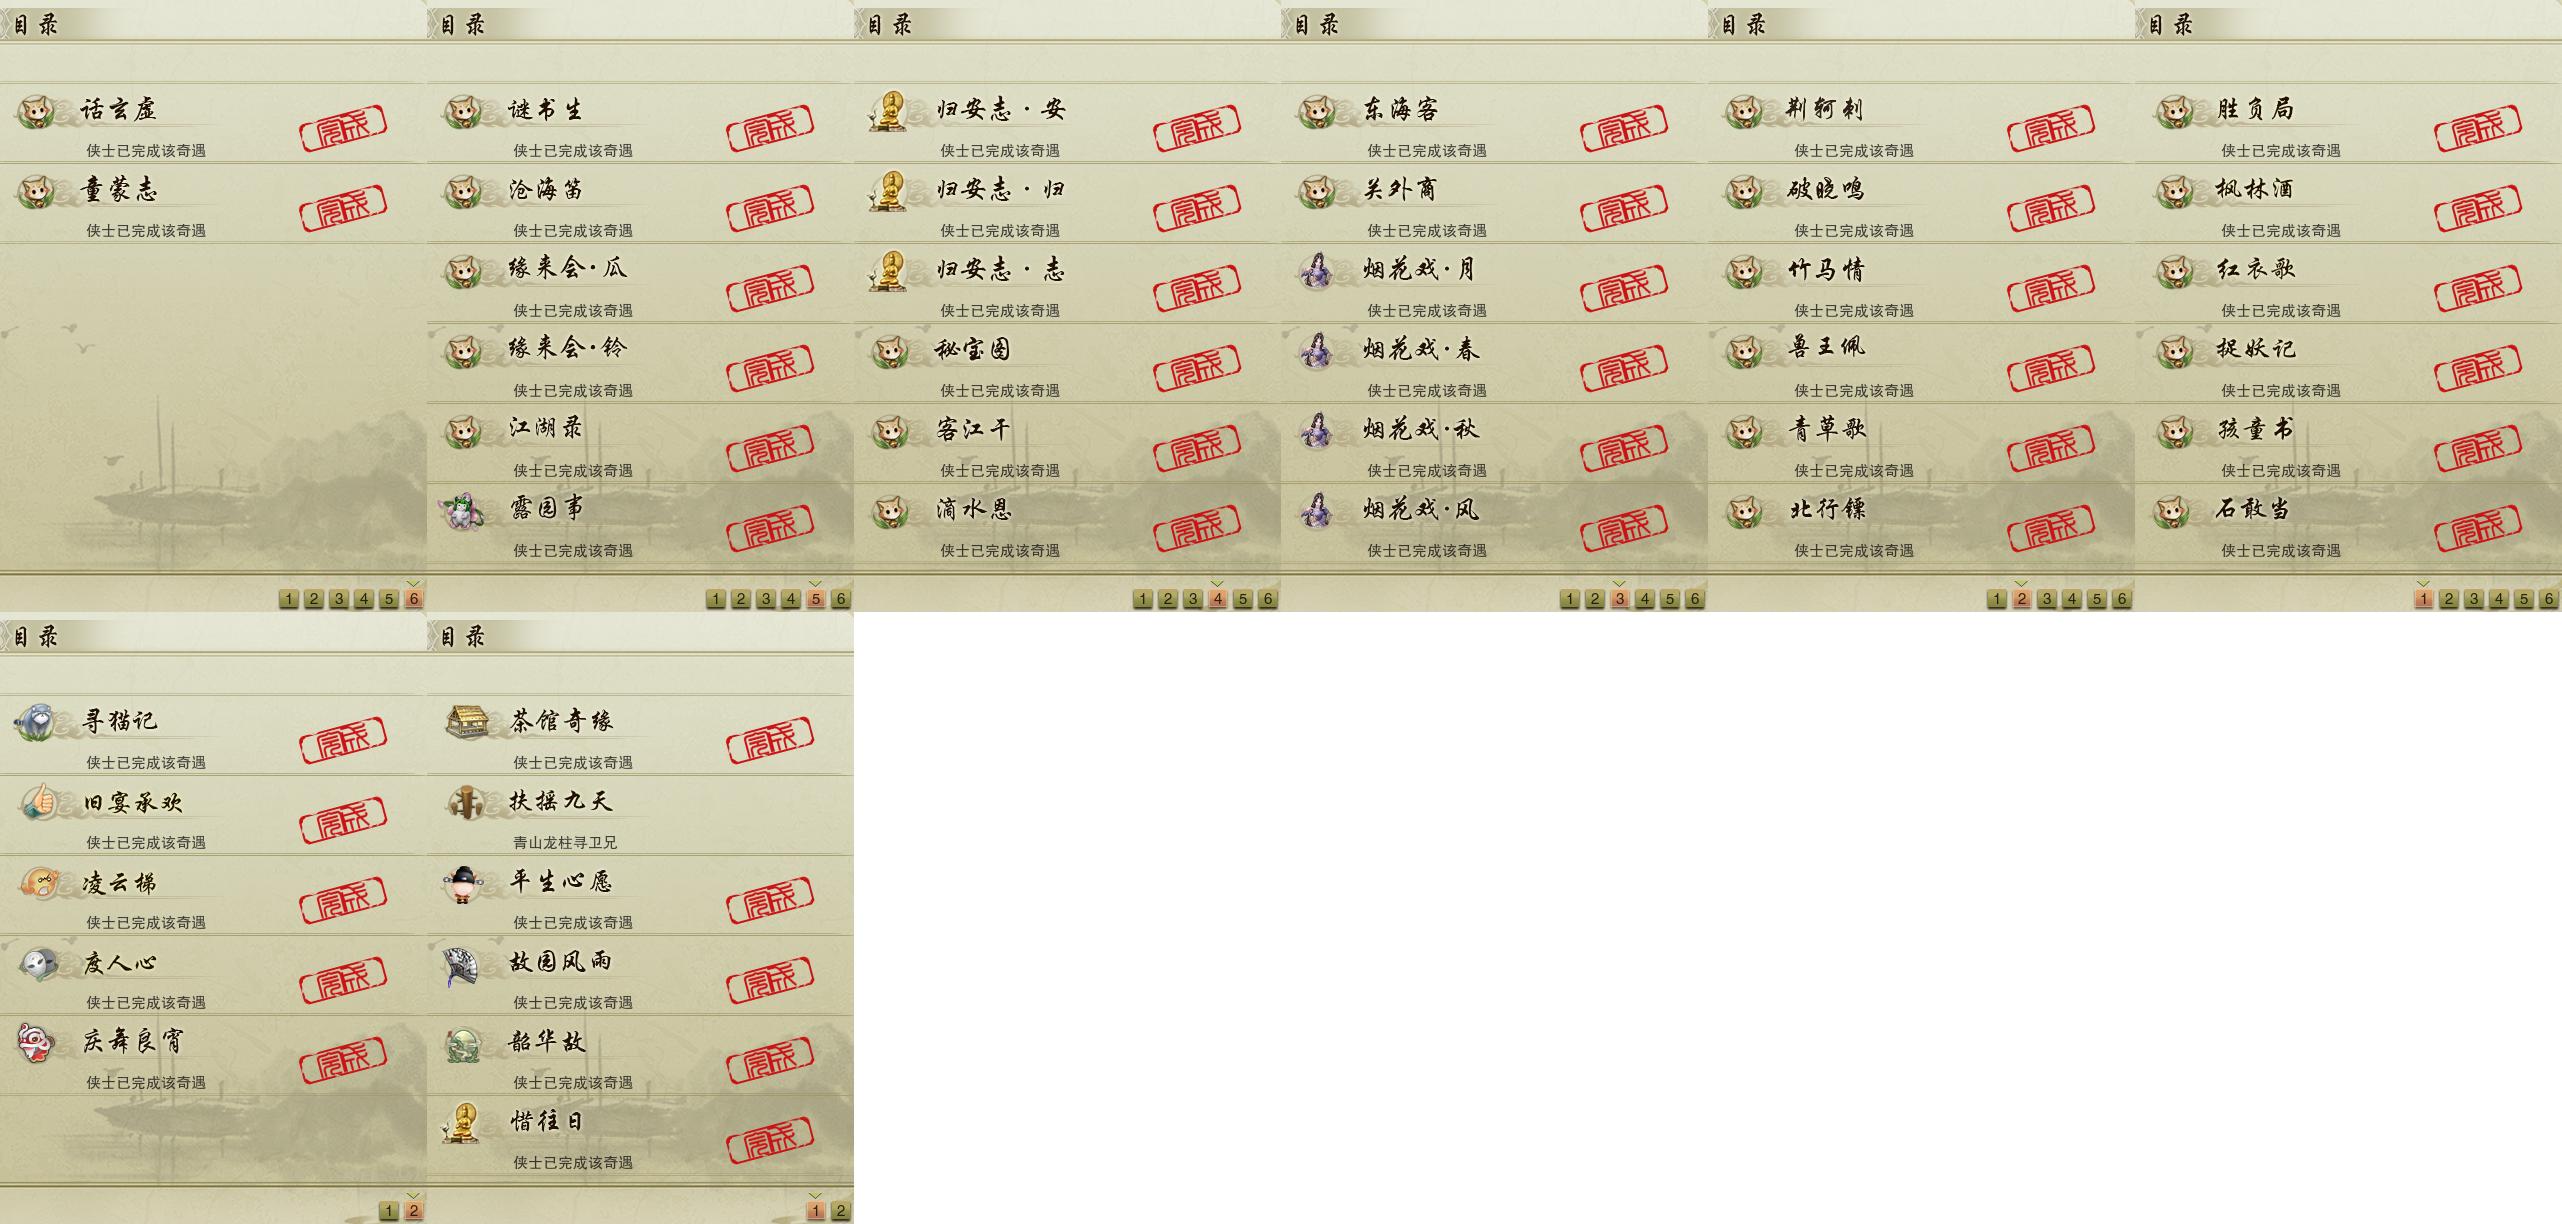Click the teahouse icon beside 茶馆奇缘
Image resolution: width=2562 pixels, height=1224 pixels.
click(465, 721)
